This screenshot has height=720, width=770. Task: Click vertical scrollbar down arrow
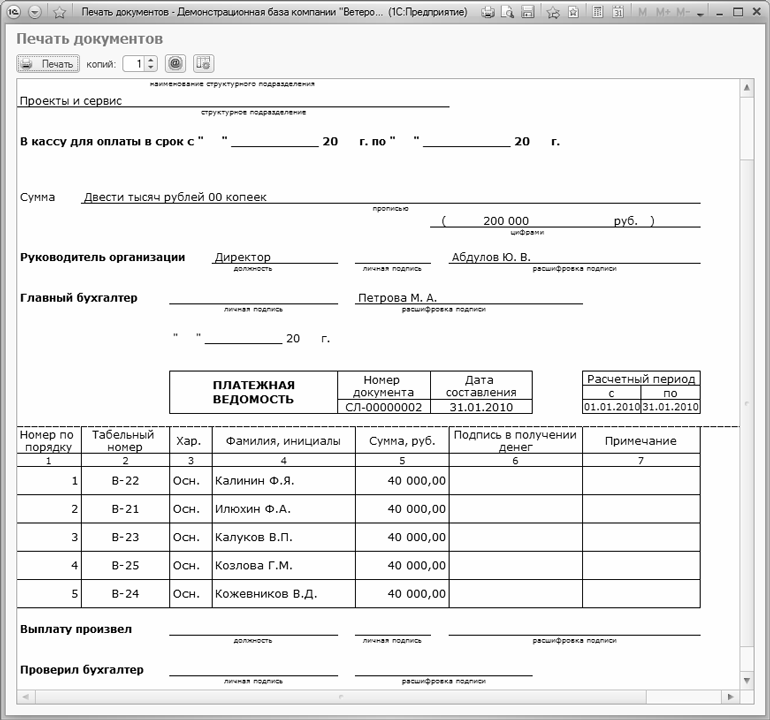pos(746,681)
